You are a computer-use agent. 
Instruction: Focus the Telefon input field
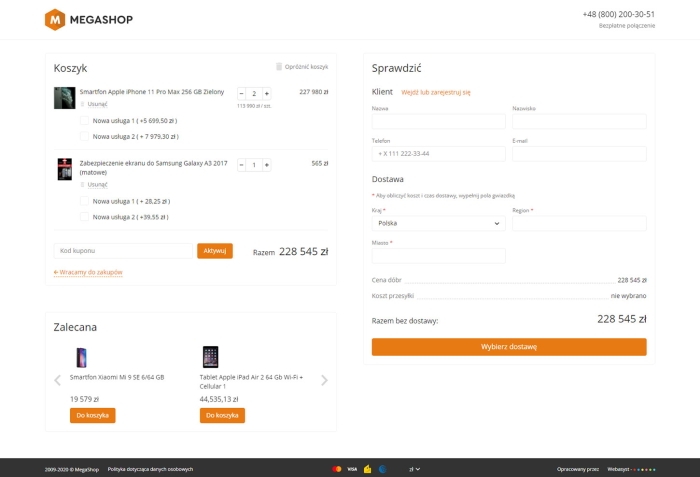pos(438,154)
